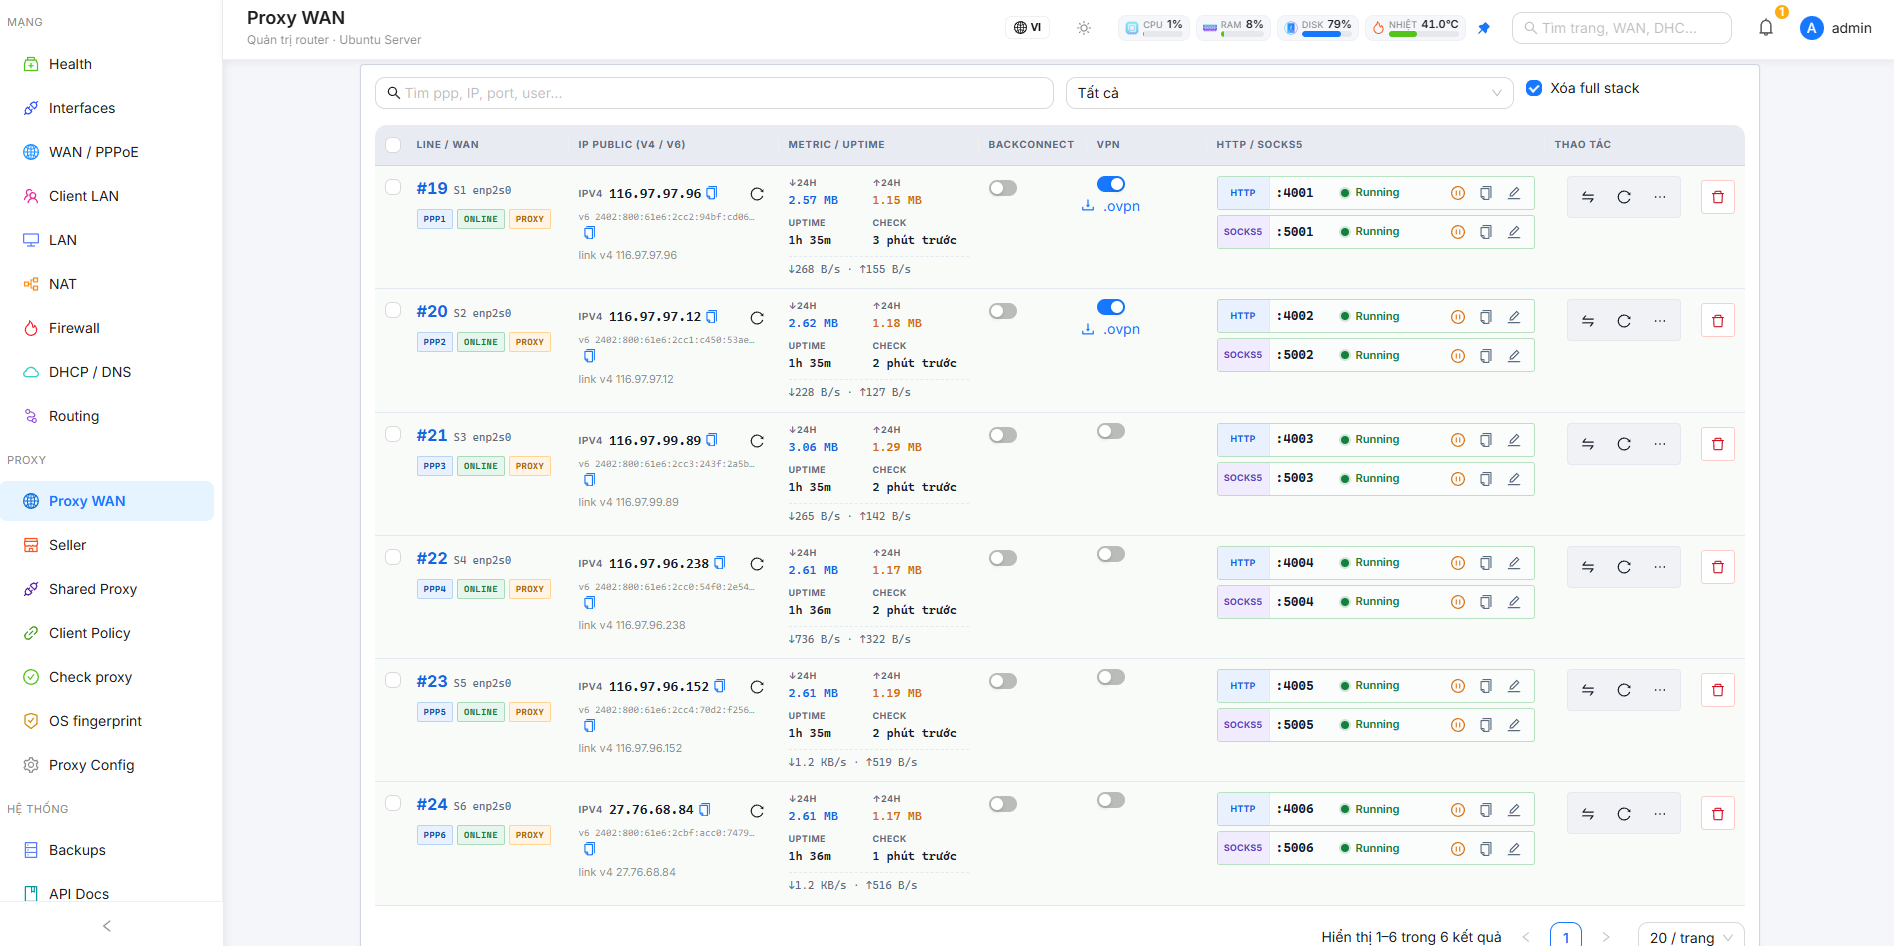Click the CPU 1% usage indicator
The height and width of the screenshot is (946, 1894).
(1153, 28)
